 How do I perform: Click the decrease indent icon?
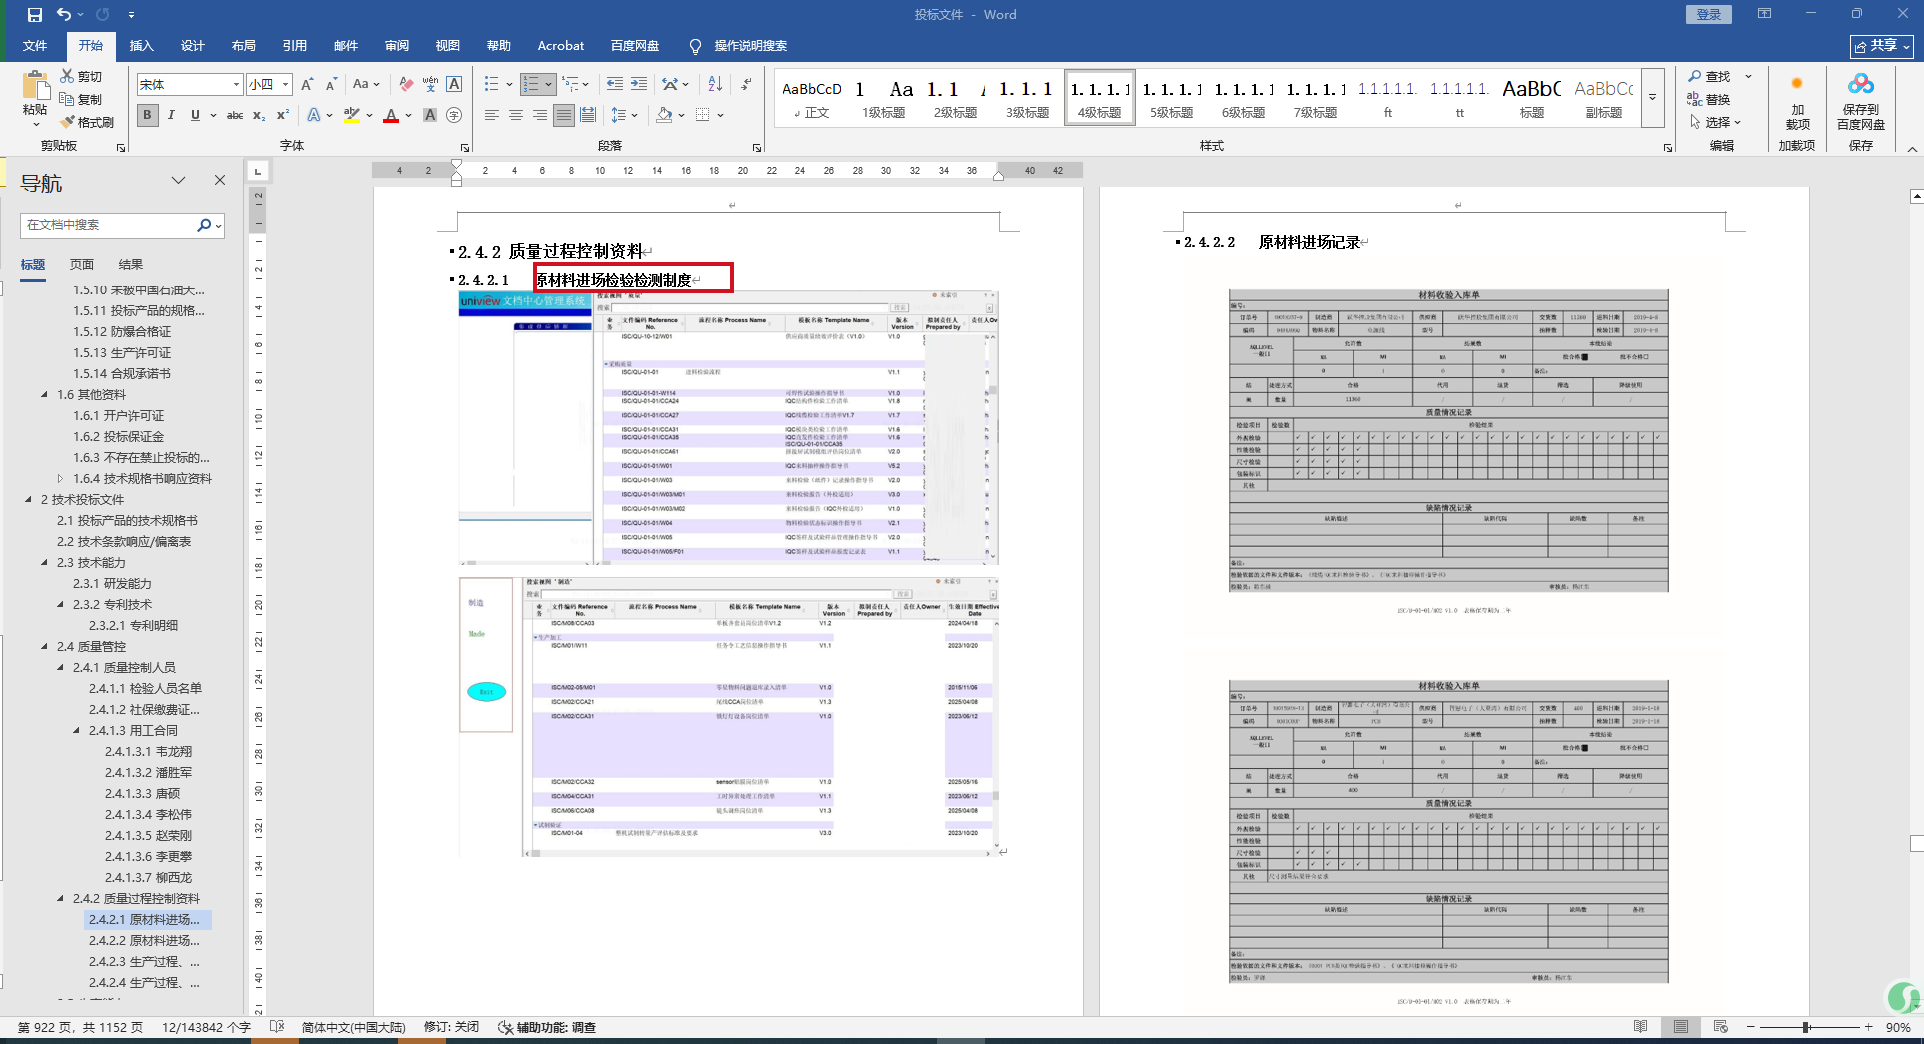click(x=614, y=84)
